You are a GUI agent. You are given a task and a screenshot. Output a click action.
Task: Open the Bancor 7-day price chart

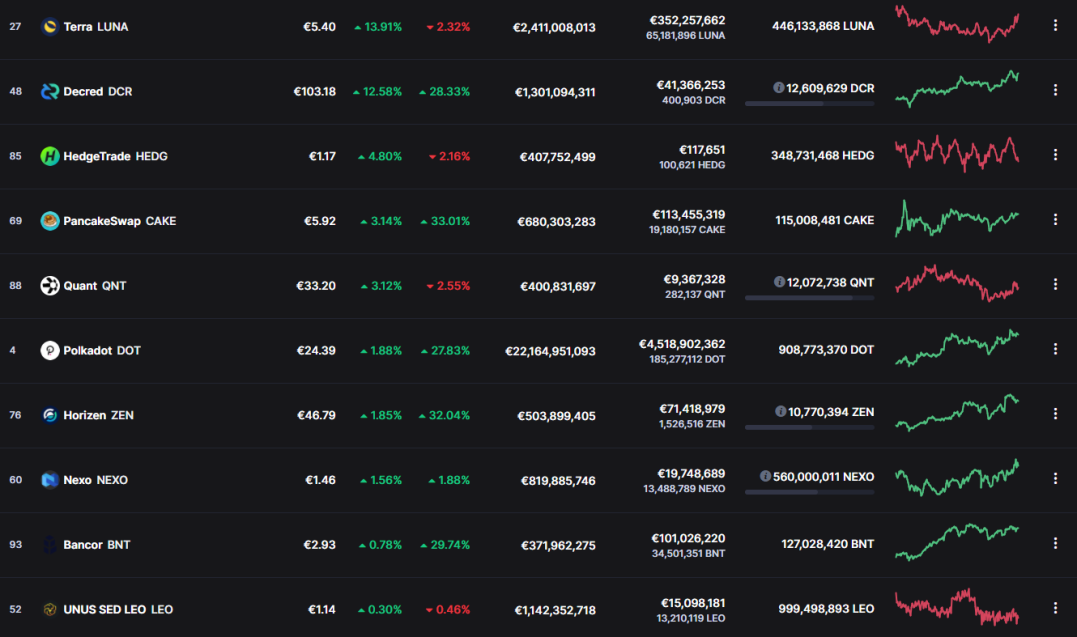957,542
